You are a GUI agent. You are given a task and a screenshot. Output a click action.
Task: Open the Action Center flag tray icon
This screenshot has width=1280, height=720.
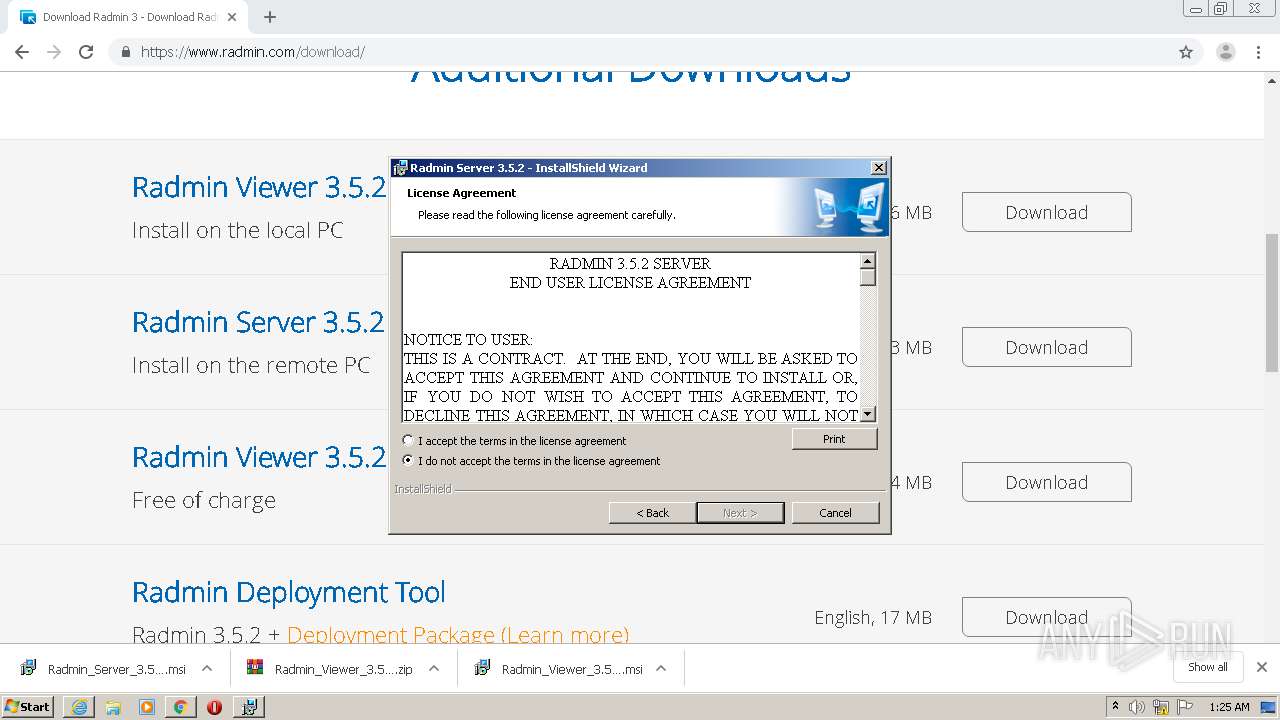[1185, 707]
